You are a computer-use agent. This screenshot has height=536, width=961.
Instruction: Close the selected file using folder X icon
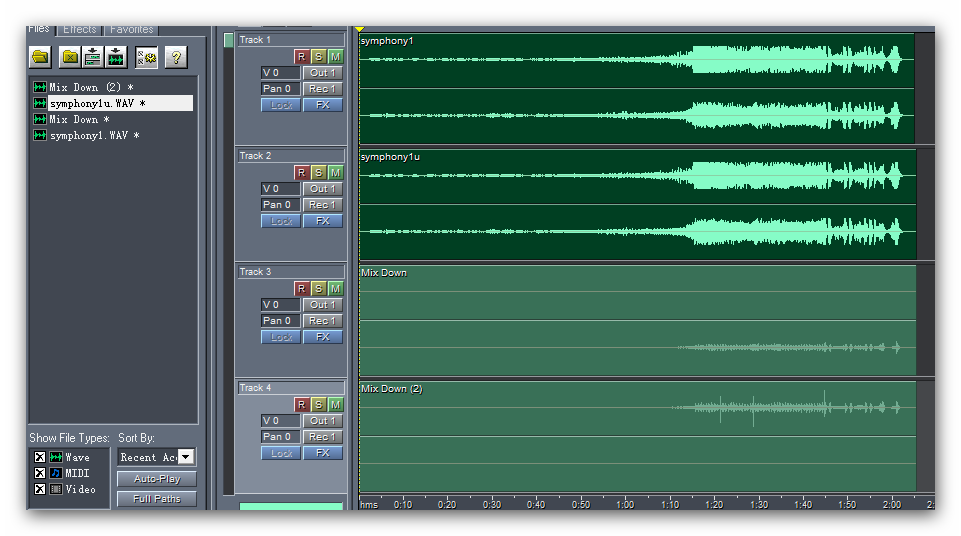click(x=70, y=58)
